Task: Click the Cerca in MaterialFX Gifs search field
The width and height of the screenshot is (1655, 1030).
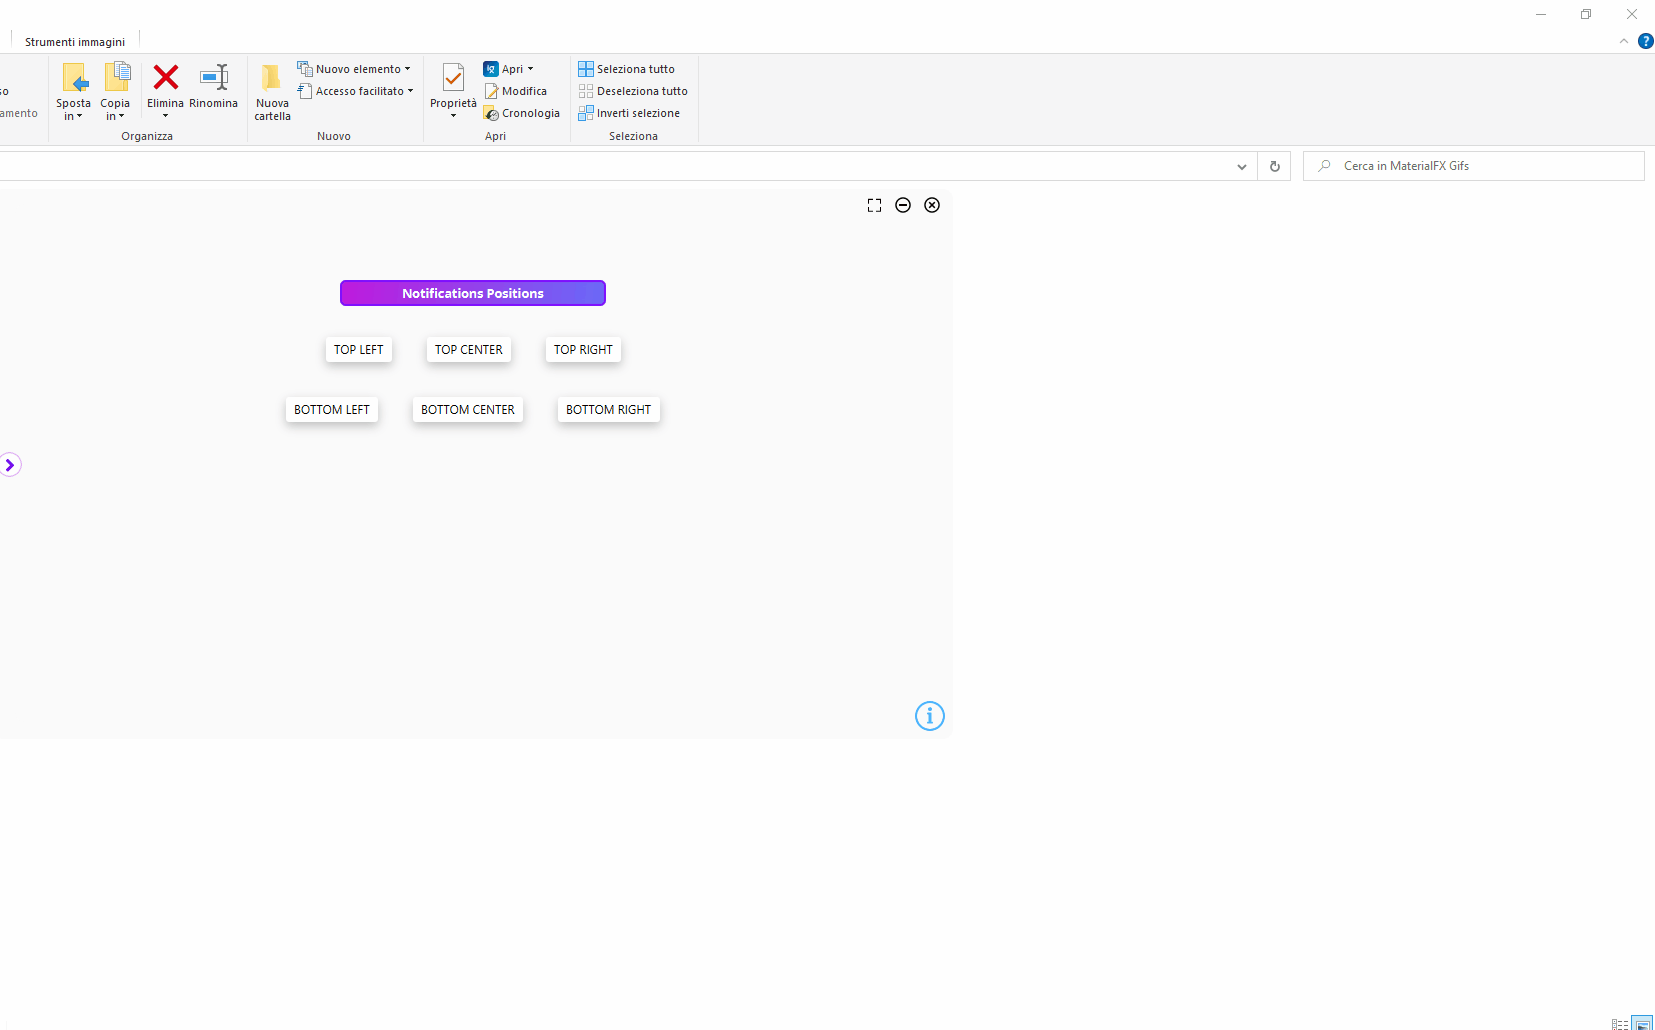Action: click(1474, 166)
